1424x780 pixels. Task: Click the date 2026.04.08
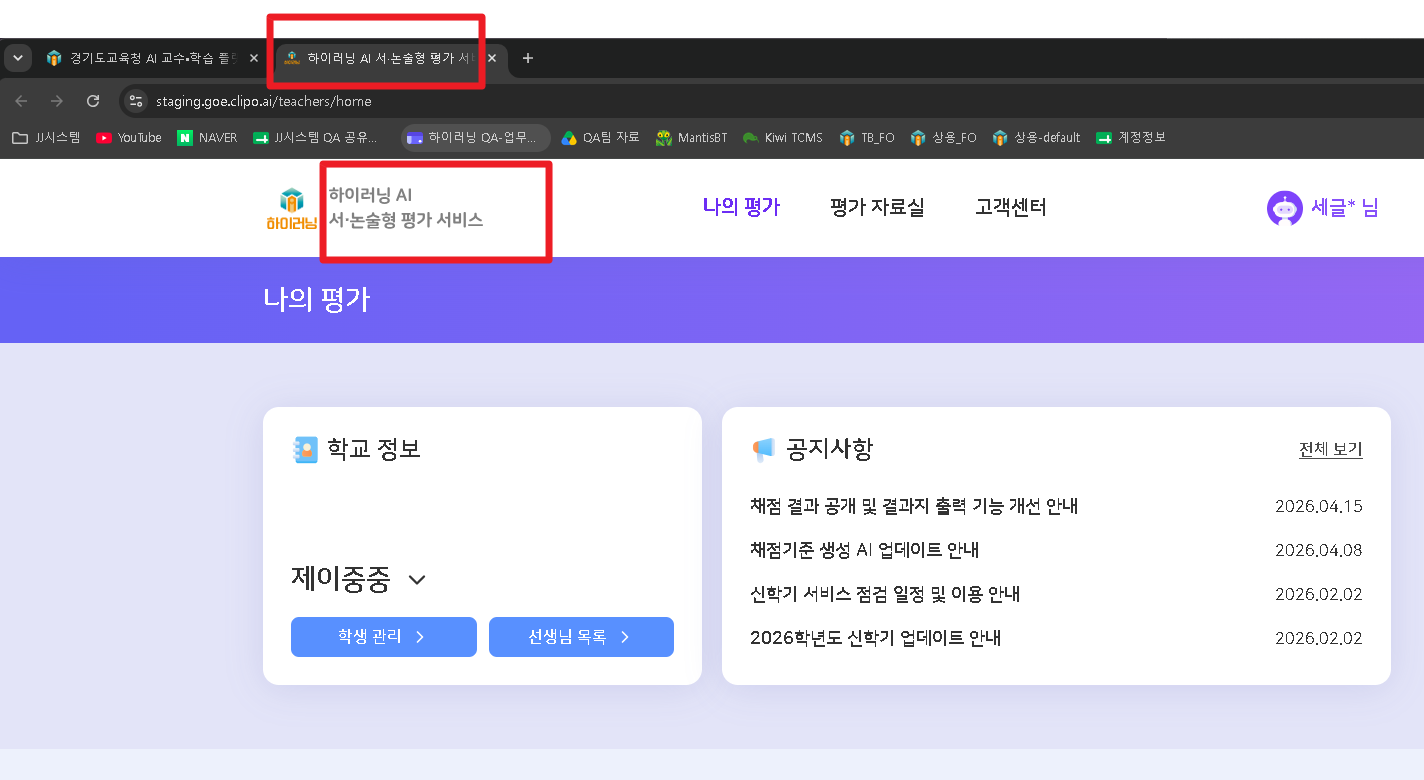pos(1318,550)
